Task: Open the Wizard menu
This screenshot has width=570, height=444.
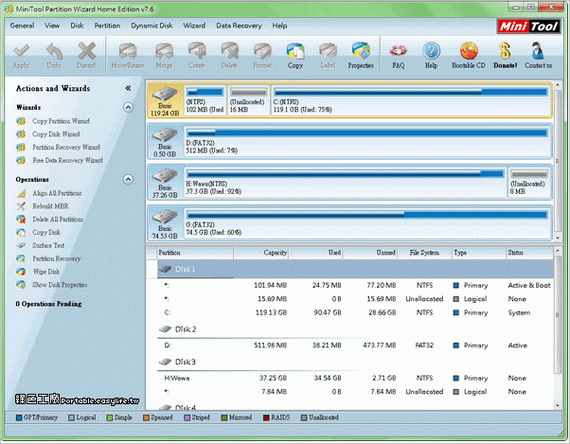Action: pyautogui.click(x=194, y=25)
